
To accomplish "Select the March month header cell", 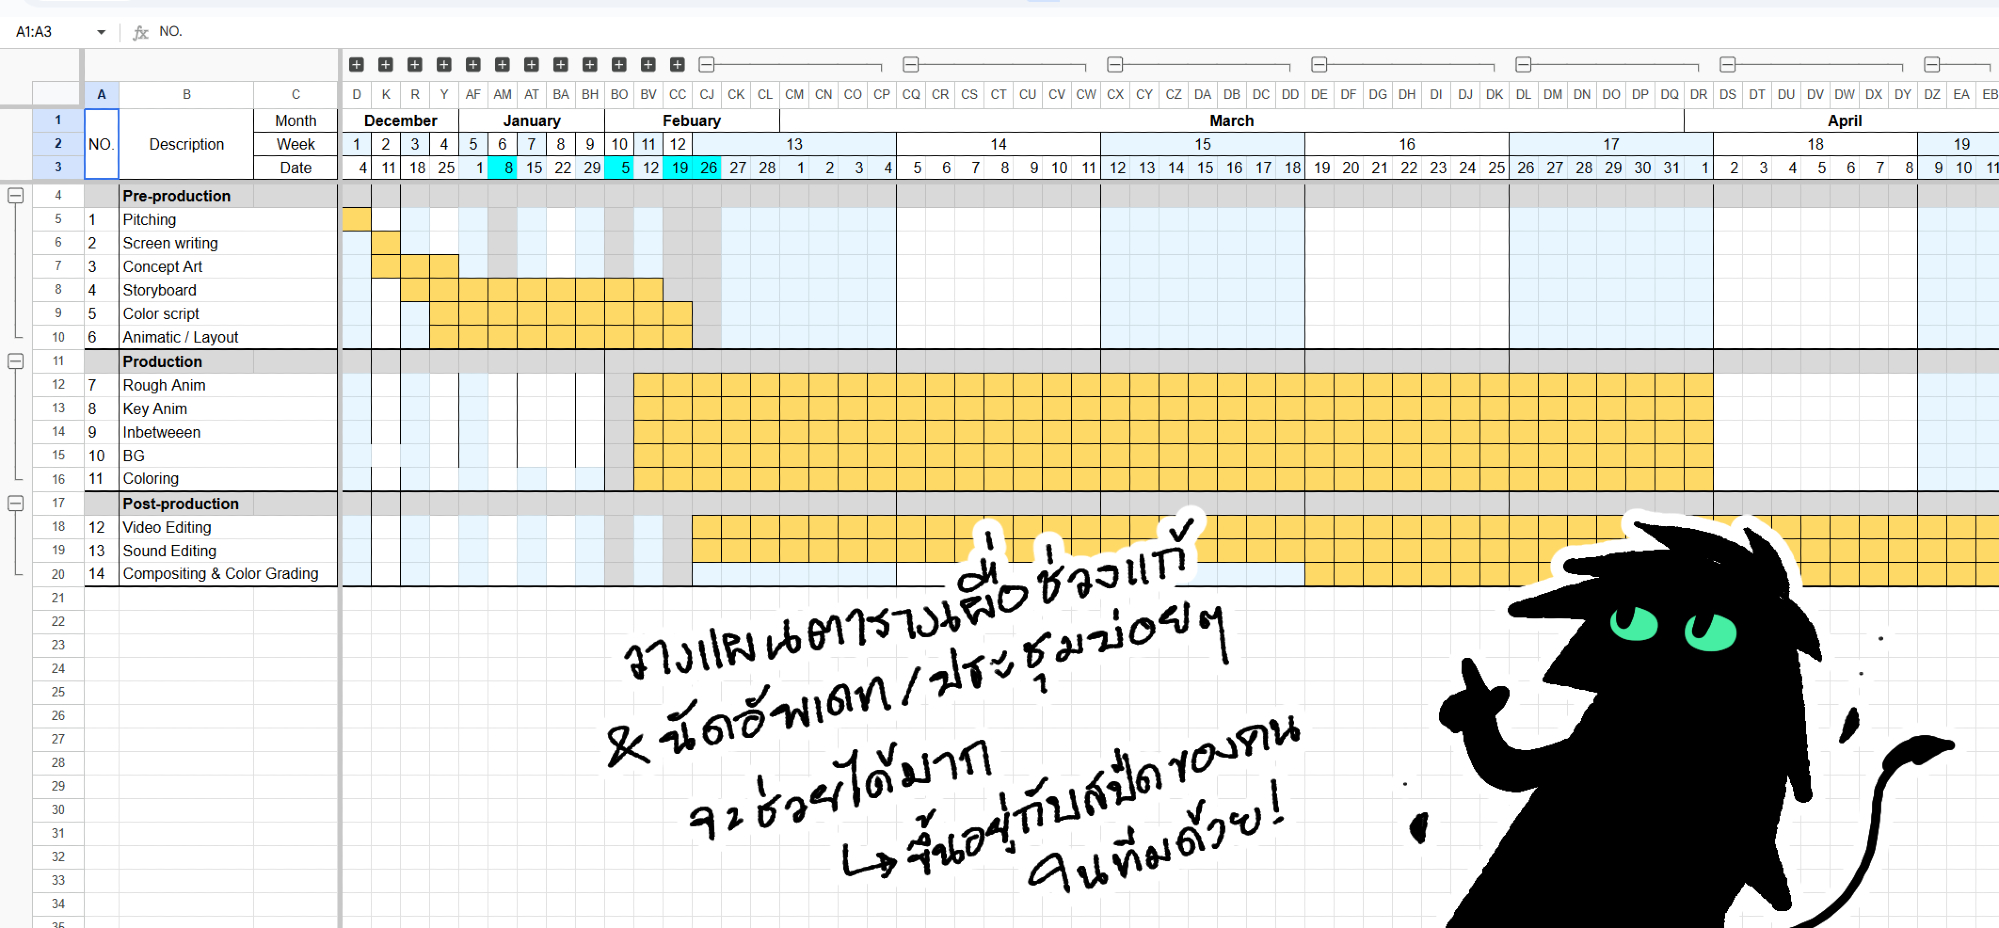I will coord(1231,120).
